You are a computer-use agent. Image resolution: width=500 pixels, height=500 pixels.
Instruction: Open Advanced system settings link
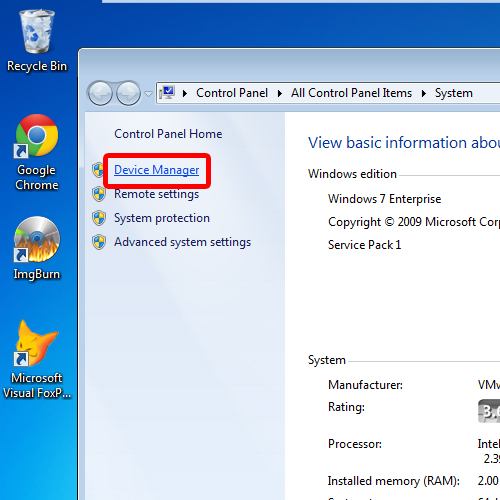(x=182, y=242)
